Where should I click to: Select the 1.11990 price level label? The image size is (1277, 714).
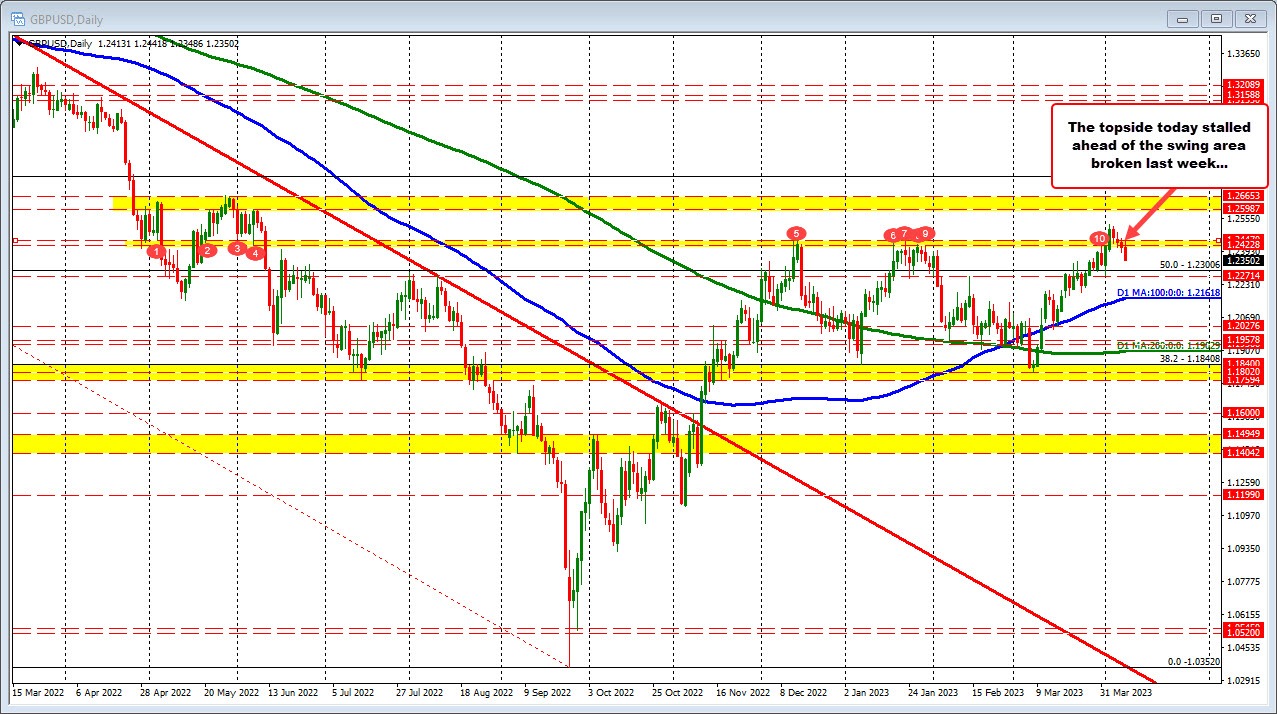pyautogui.click(x=1244, y=495)
